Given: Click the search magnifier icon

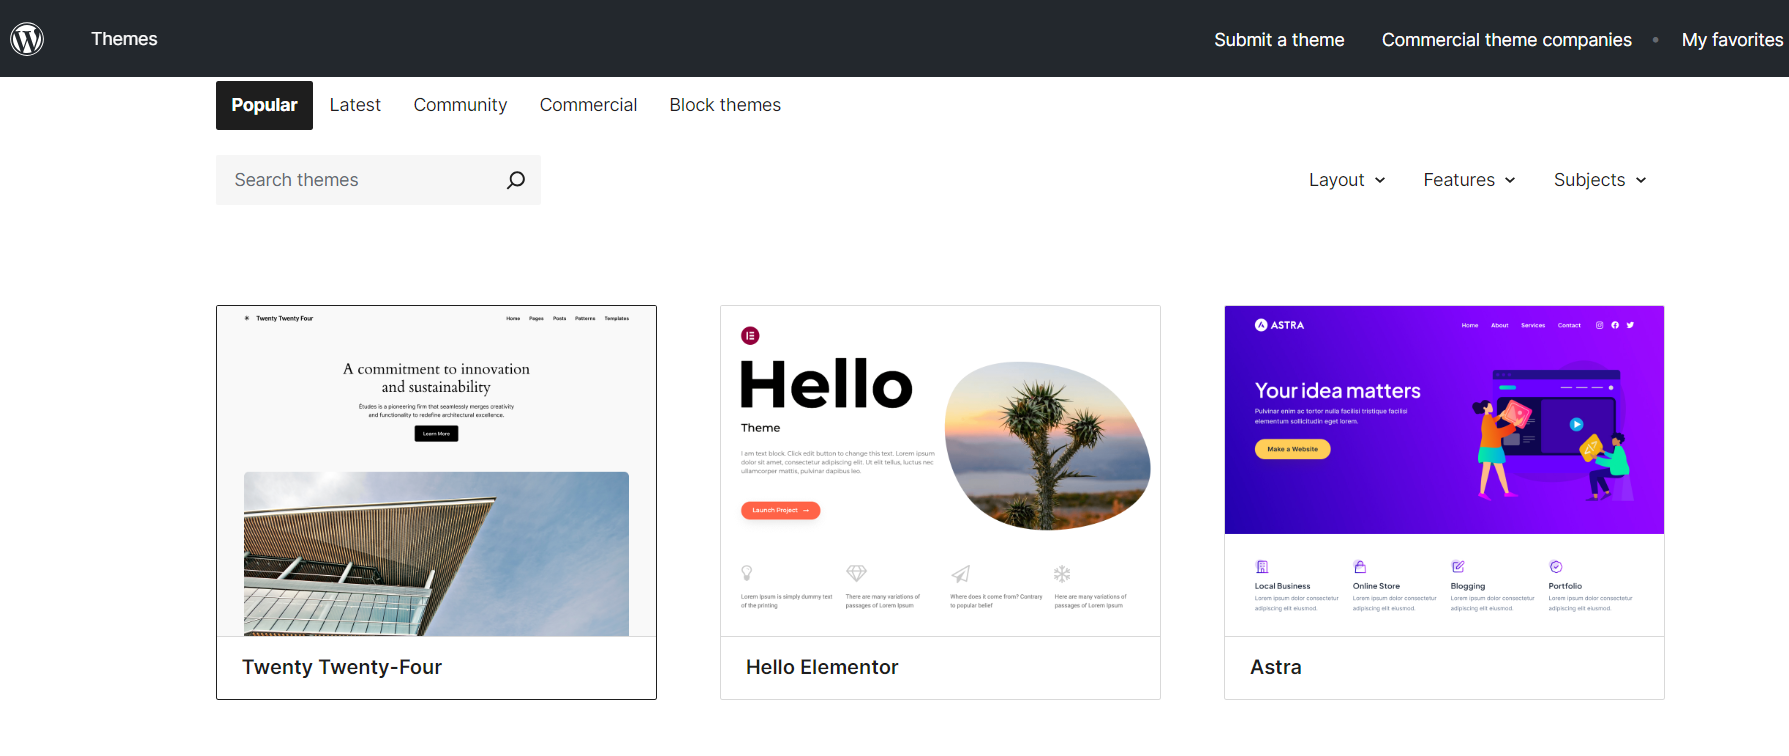Looking at the screenshot, I should point(515,180).
